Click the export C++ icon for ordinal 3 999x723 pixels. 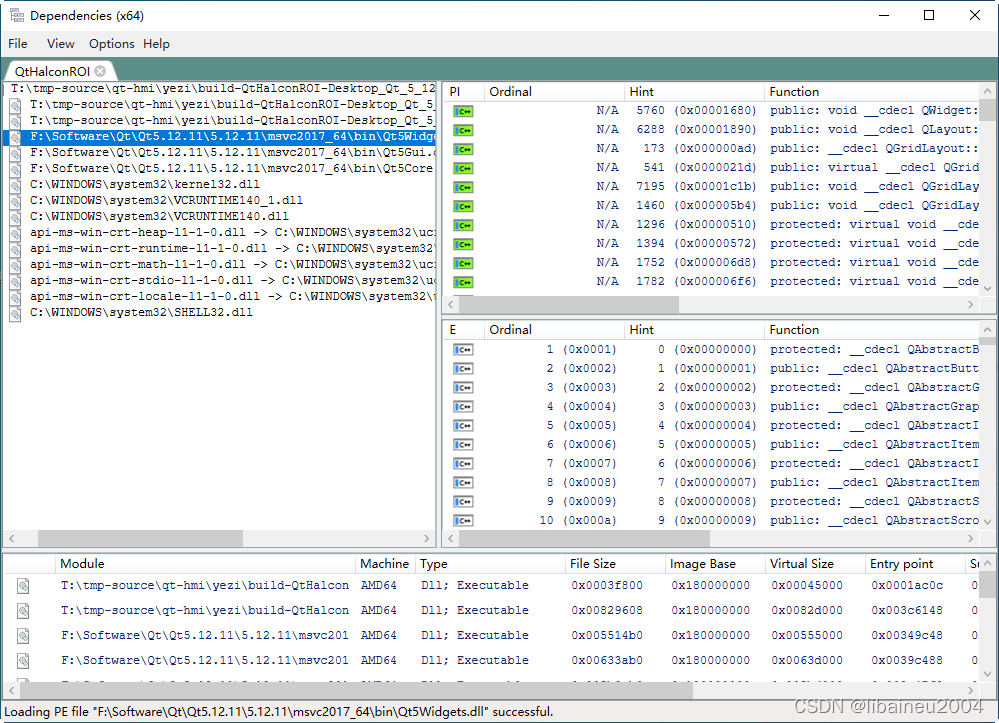tap(463, 388)
